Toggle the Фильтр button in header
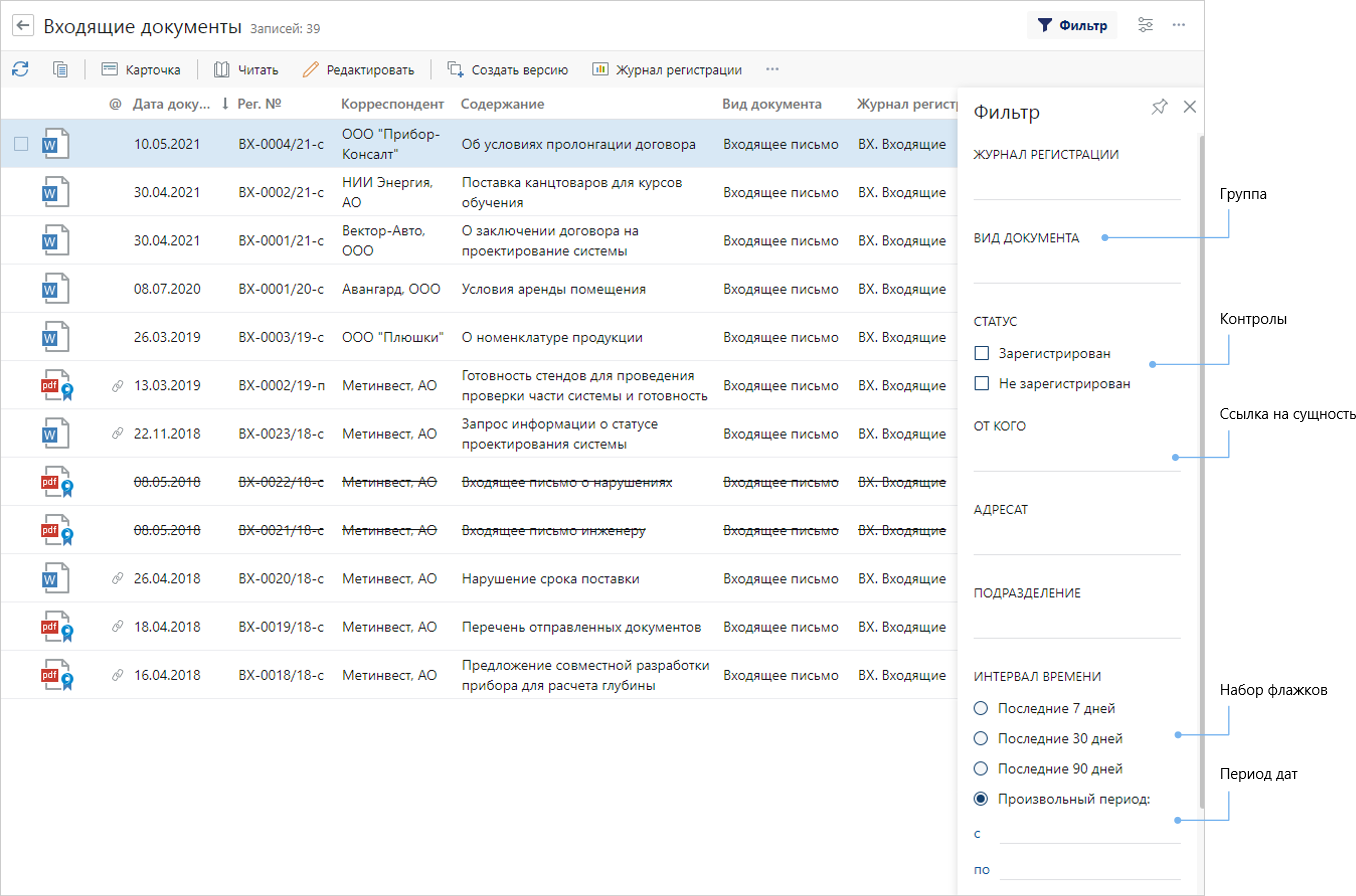 point(1072,25)
